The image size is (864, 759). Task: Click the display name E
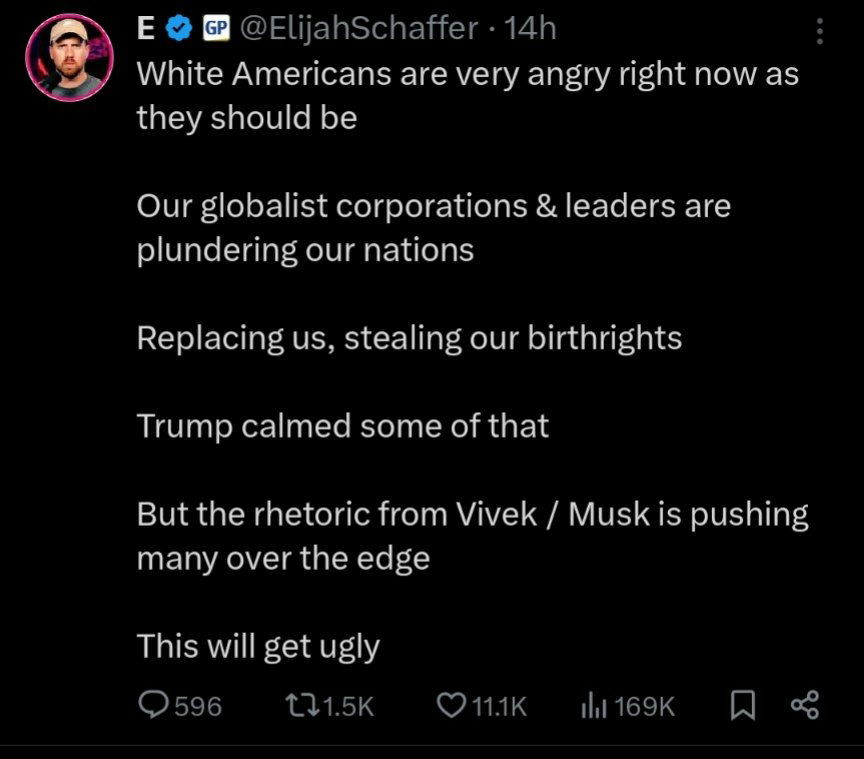pos(146,28)
